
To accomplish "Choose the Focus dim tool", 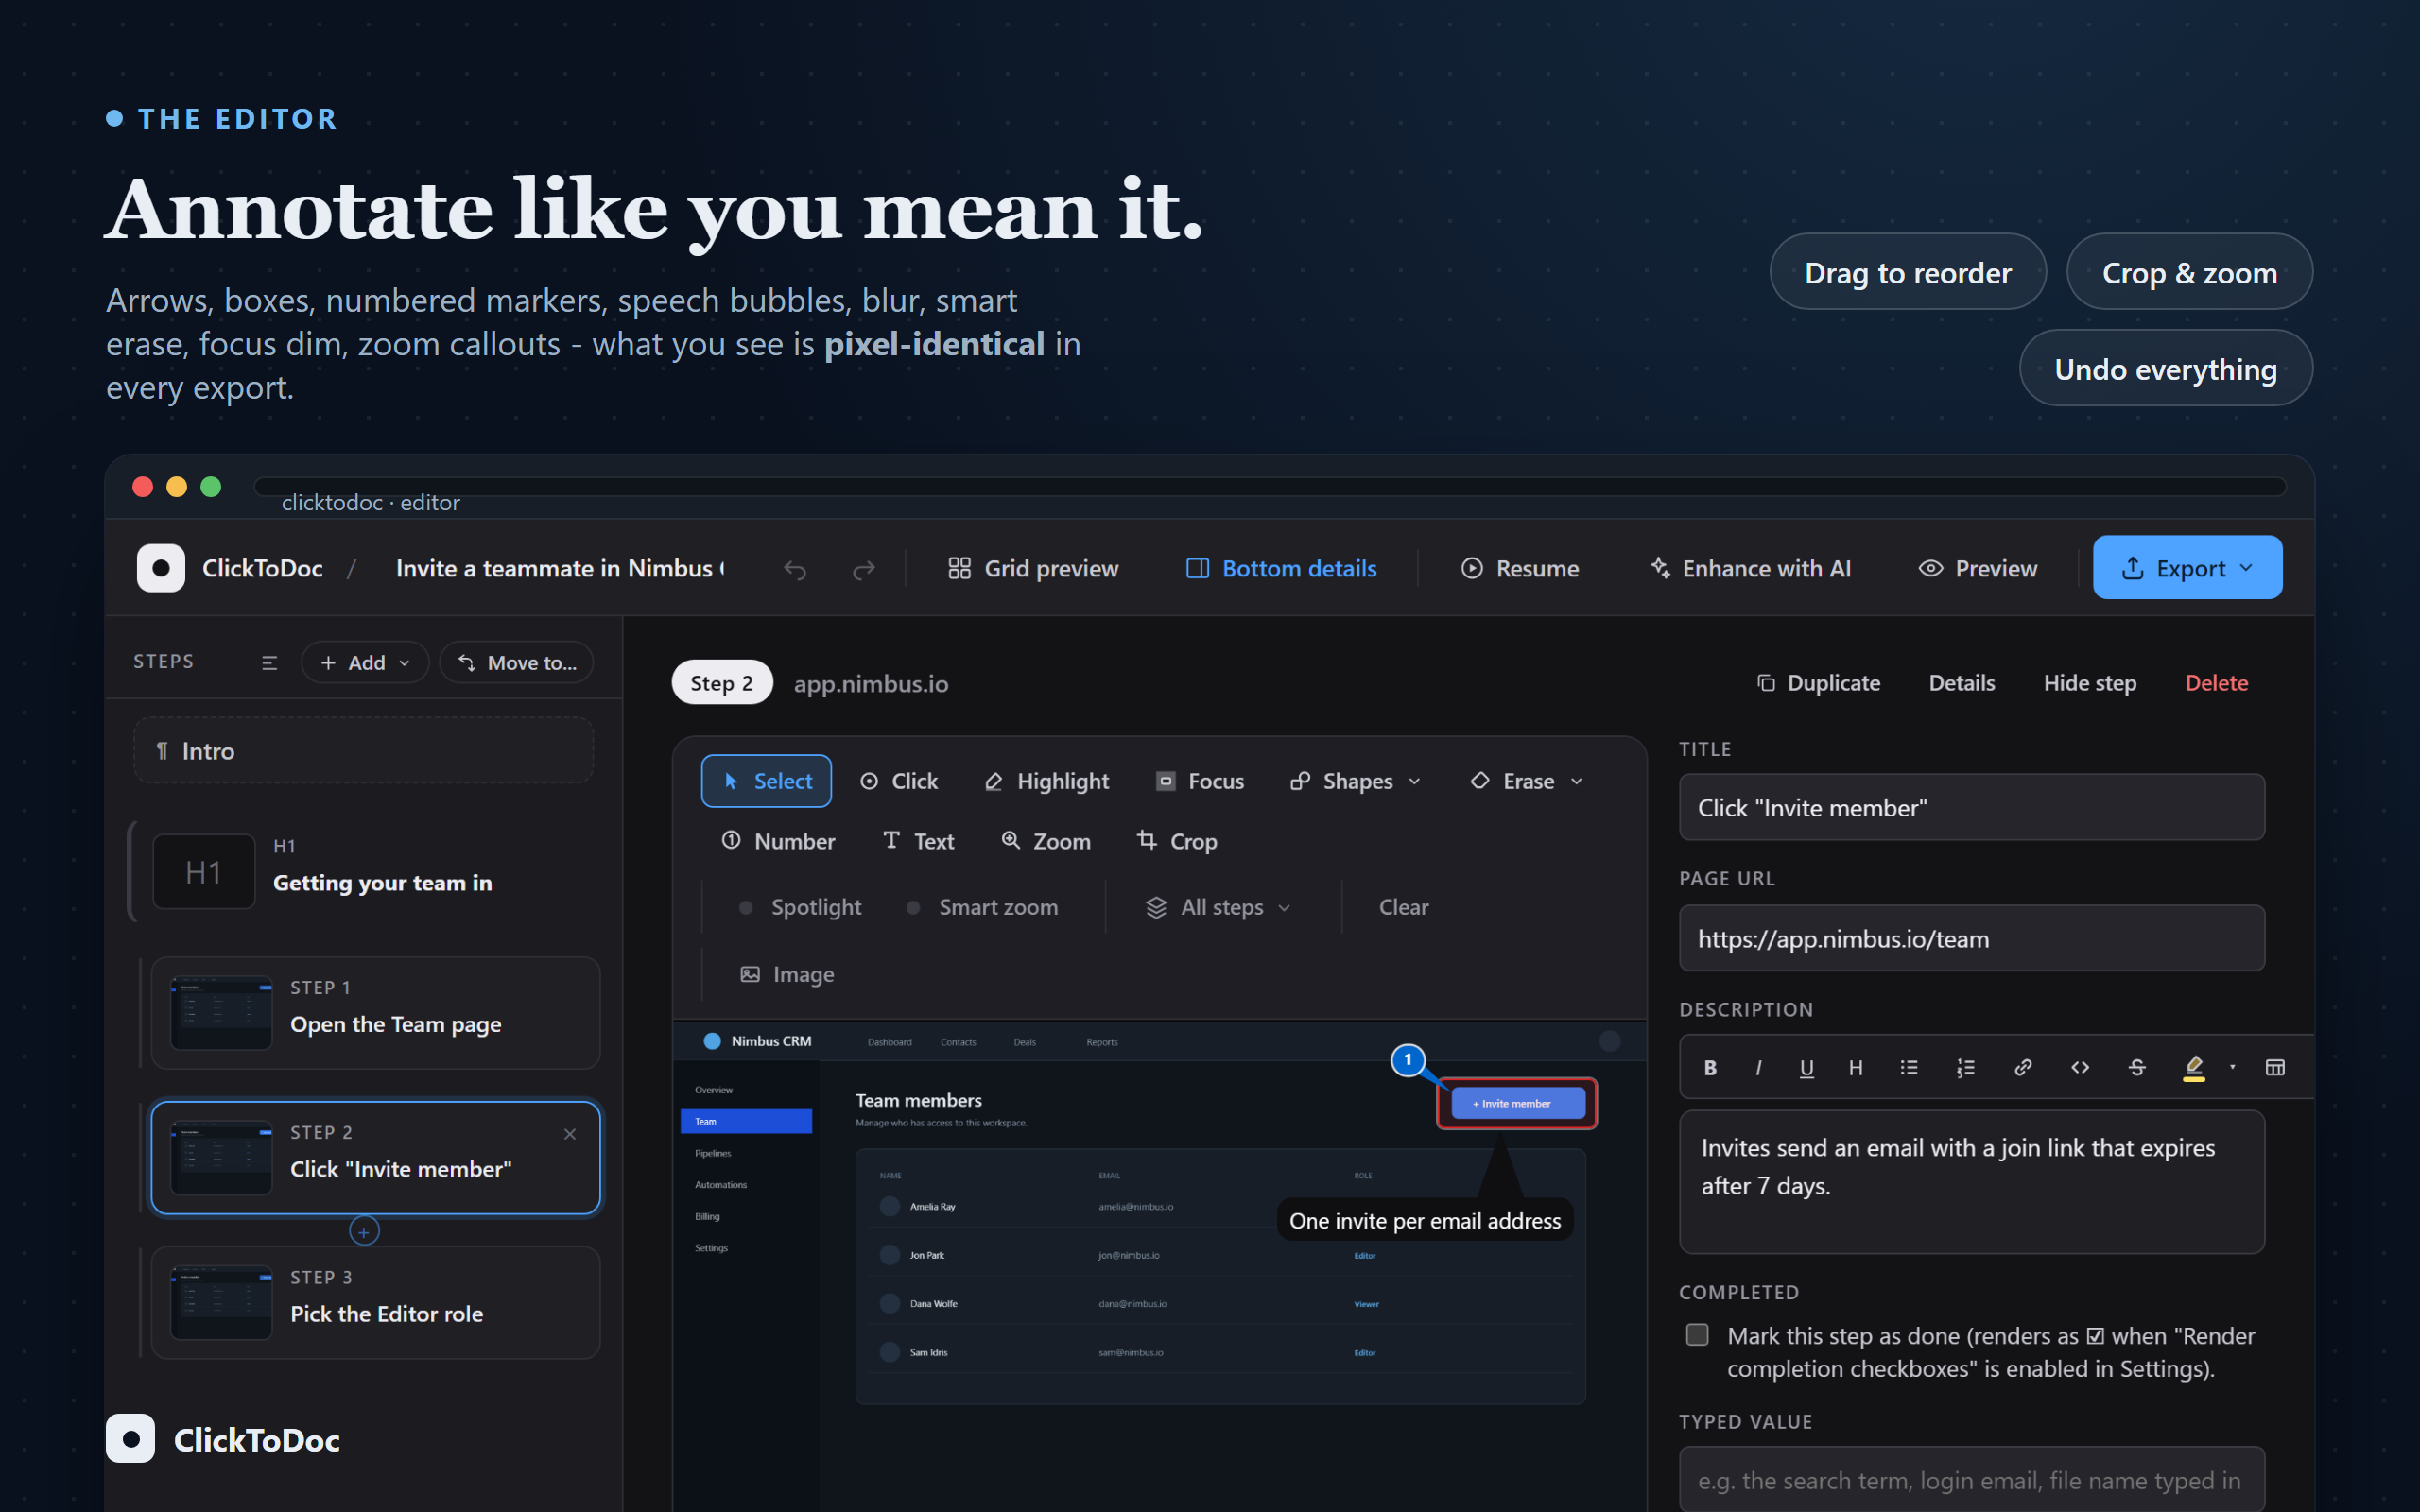I will click(1200, 781).
